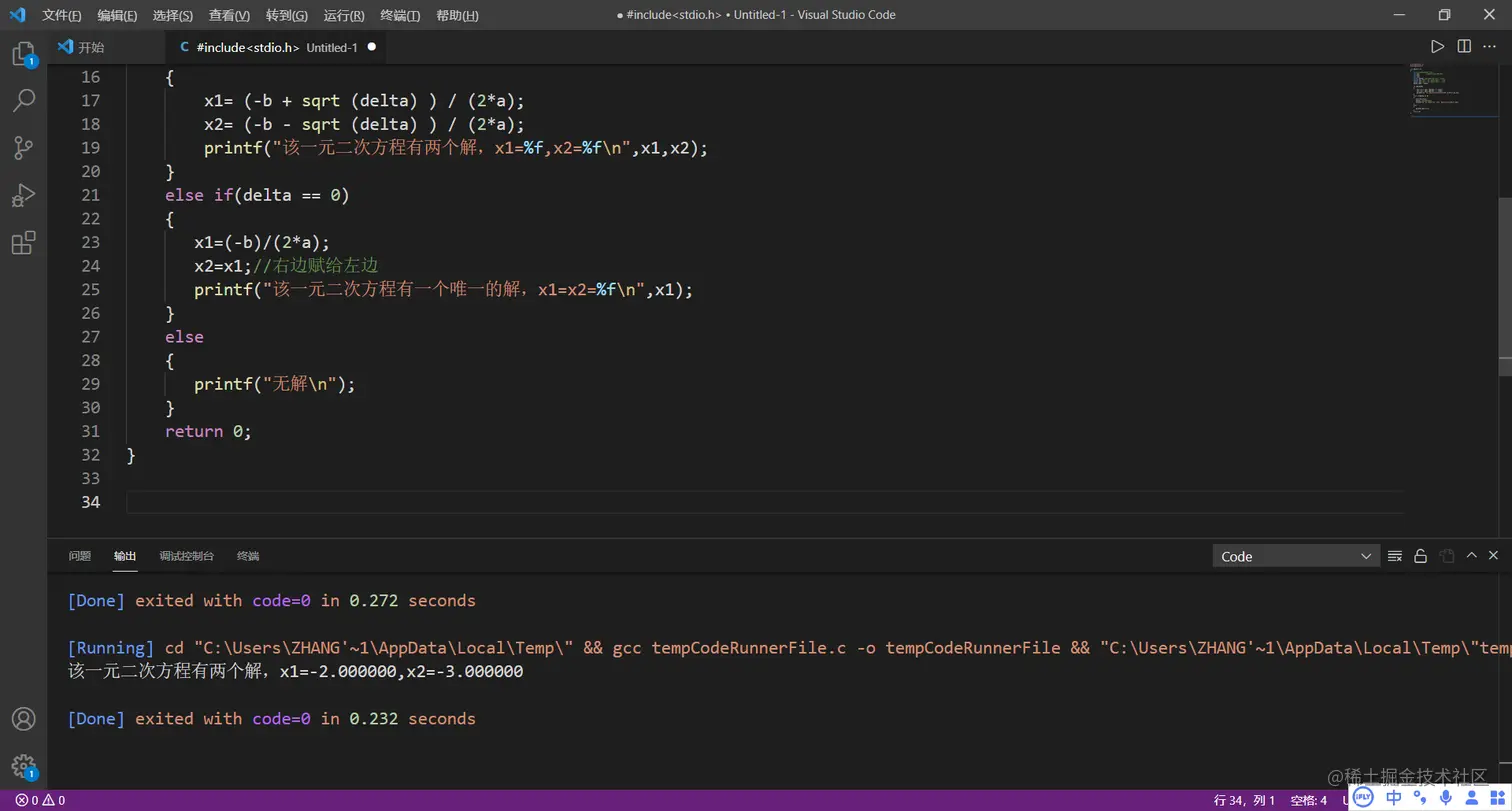This screenshot has width=1512, height=811.
Task: Open the Extensions view
Action: coord(23,243)
